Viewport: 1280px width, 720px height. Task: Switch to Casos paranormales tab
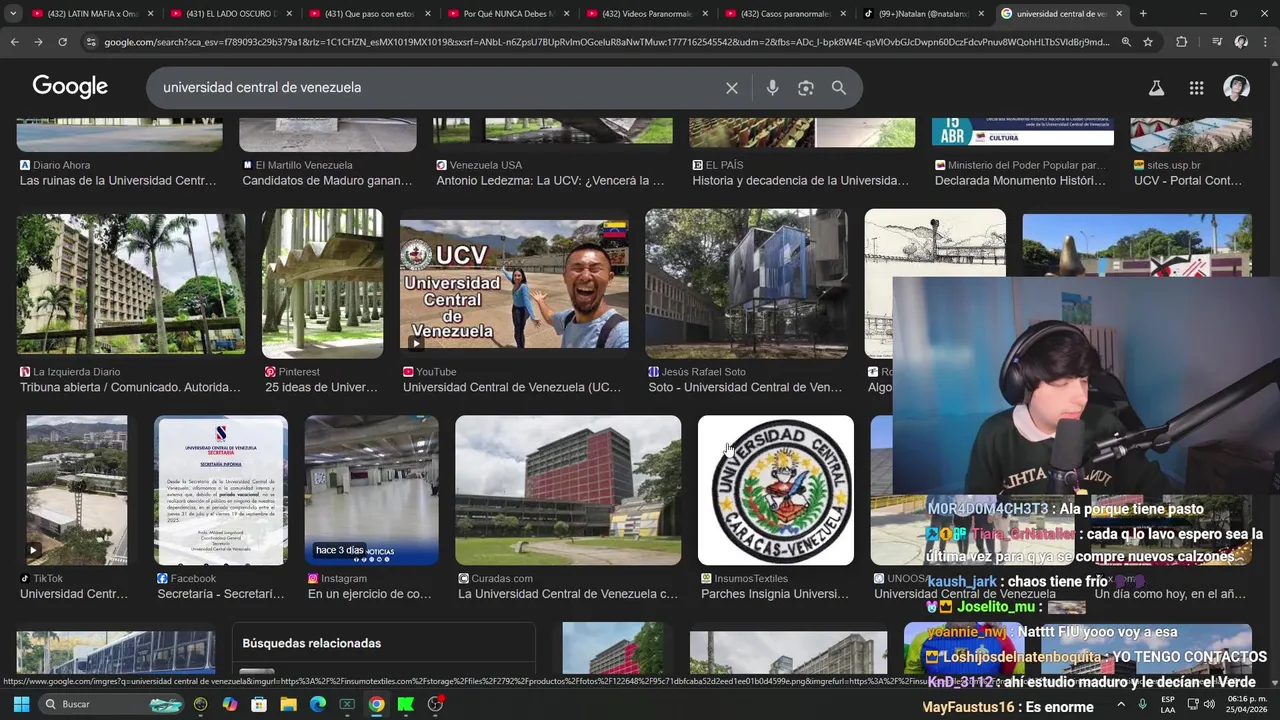point(783,14)
